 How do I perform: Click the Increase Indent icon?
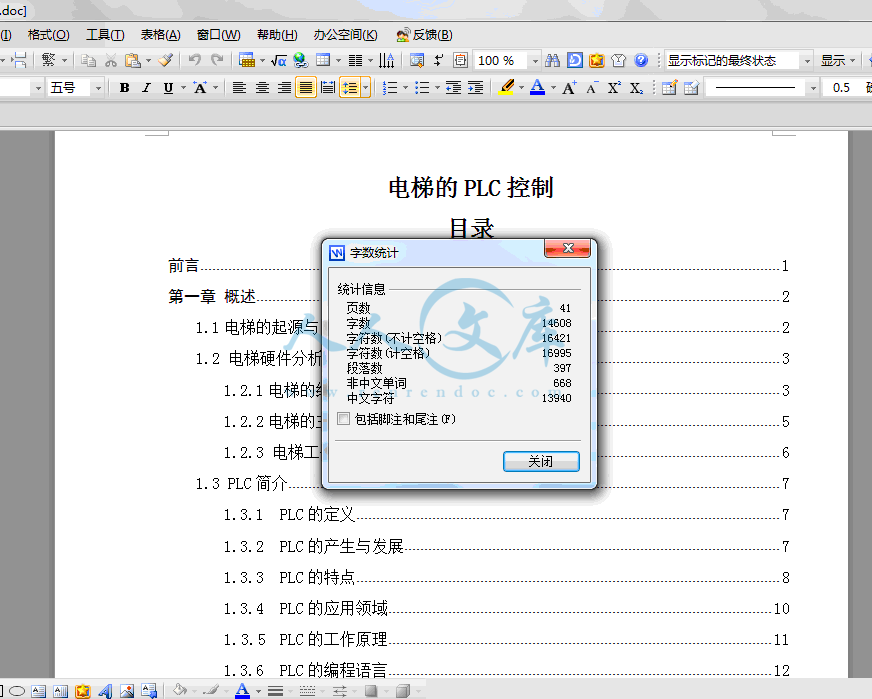coord(475,87)
